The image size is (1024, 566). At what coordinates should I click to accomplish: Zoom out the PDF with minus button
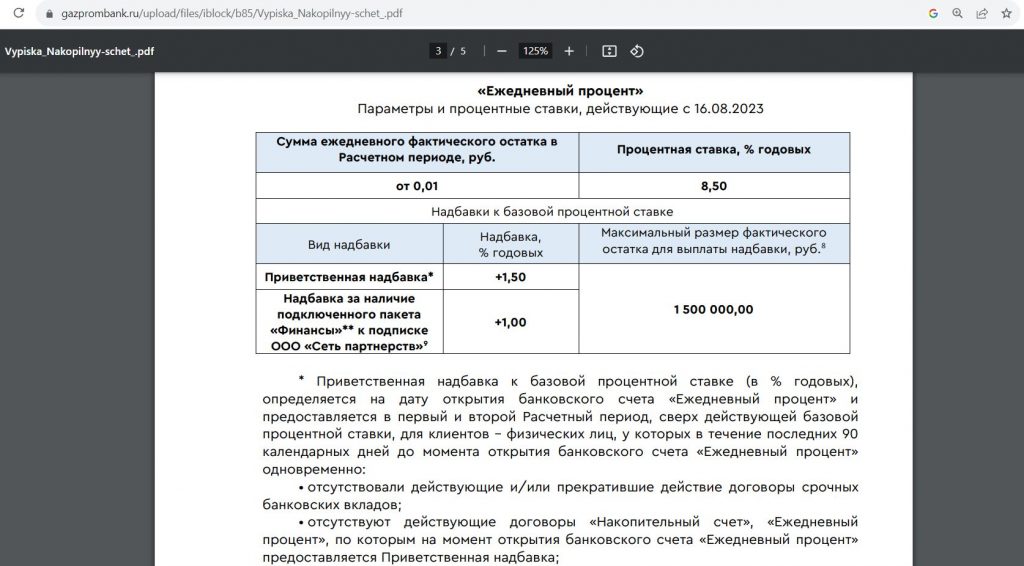point(502,51)
